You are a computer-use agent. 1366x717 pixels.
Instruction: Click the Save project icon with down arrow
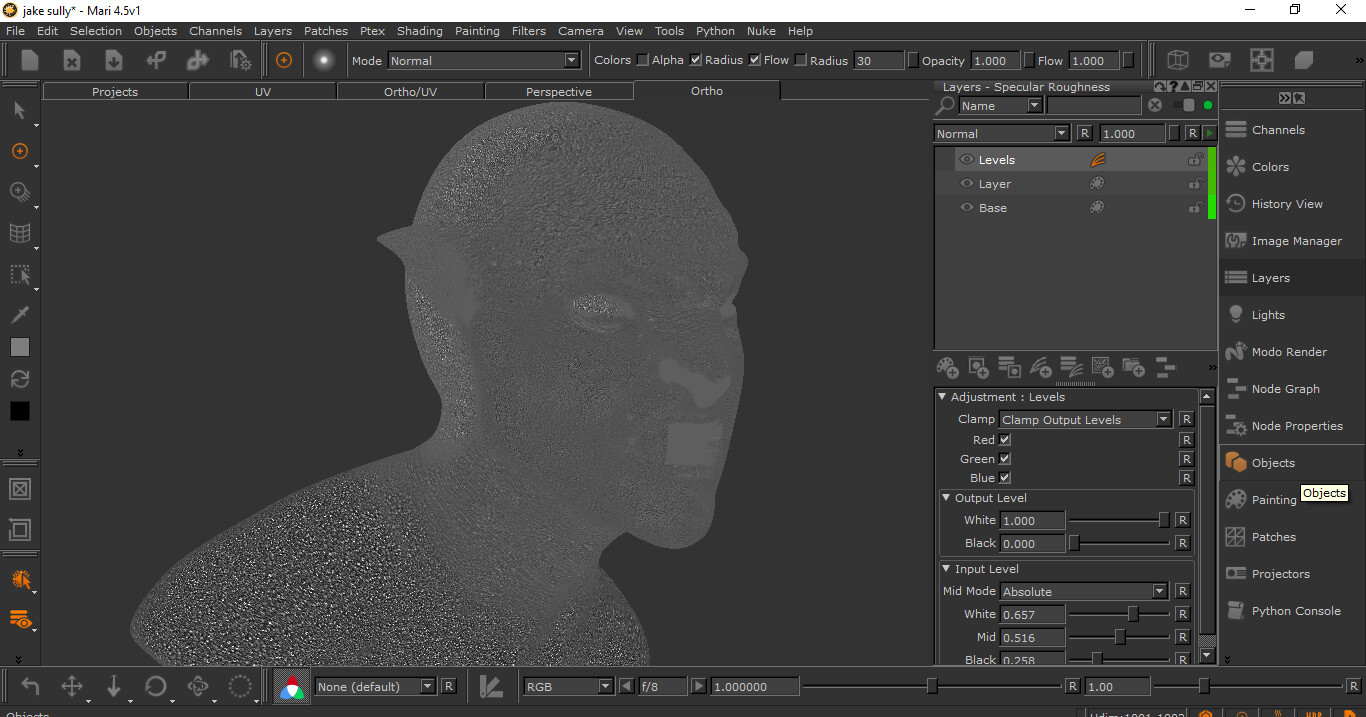[114, 60]
